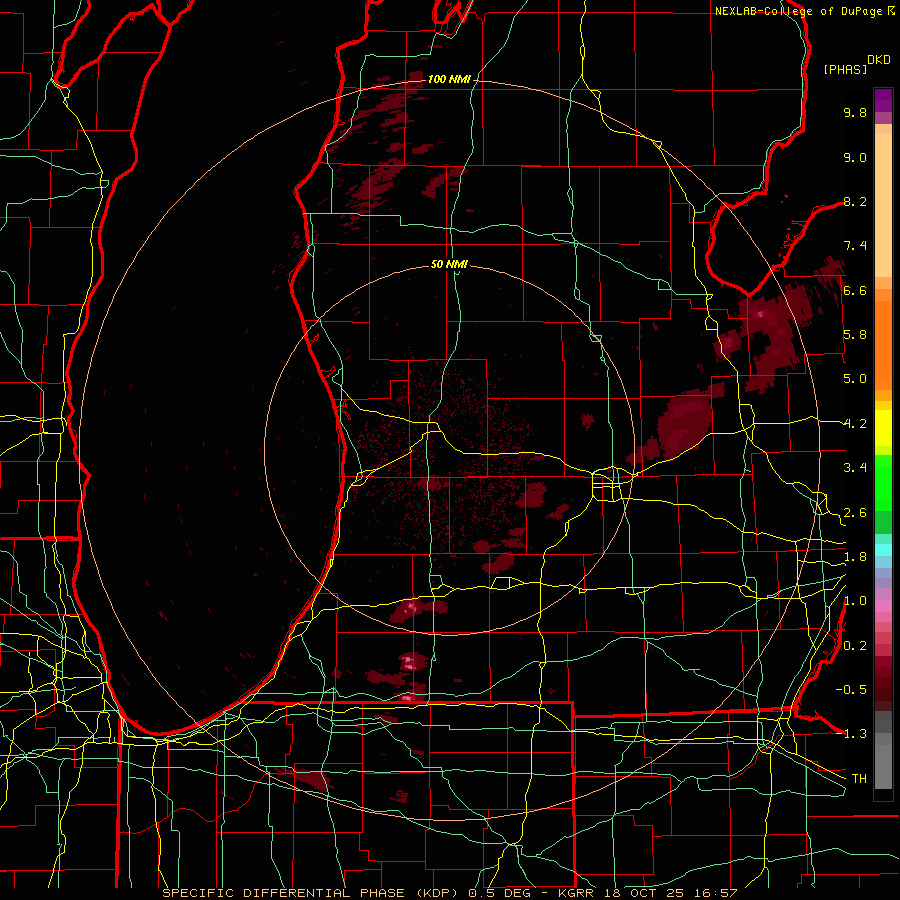The image size is (900, 900).
Task: Click the 5.0 scale value
Action: point(855,379)
